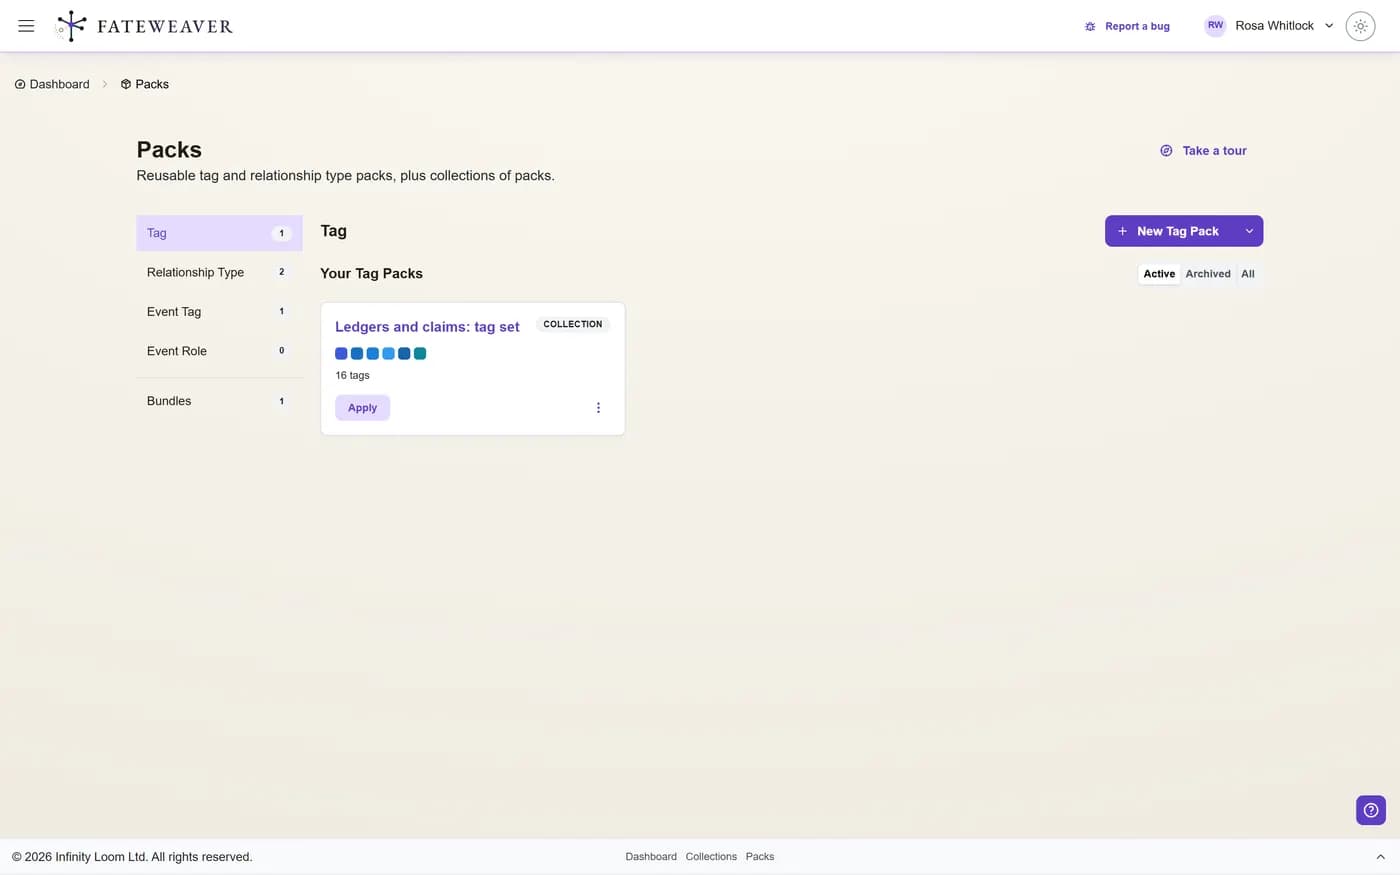Click the footer Collections link
This screenshot has width=1400, height=875.
click(711, 857)
